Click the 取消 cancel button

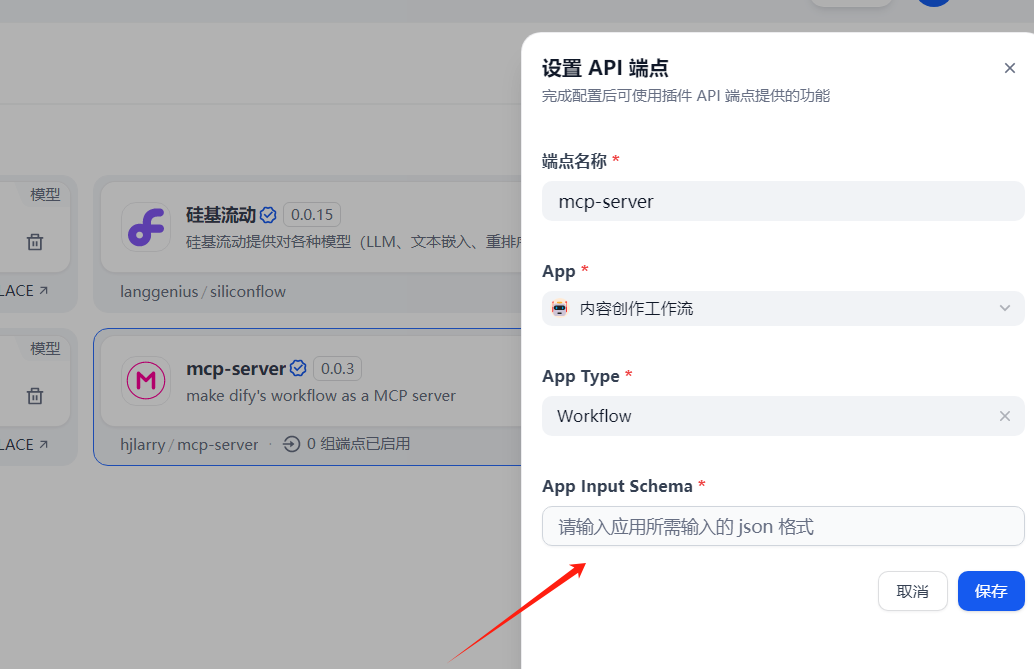tap(912, 591)
